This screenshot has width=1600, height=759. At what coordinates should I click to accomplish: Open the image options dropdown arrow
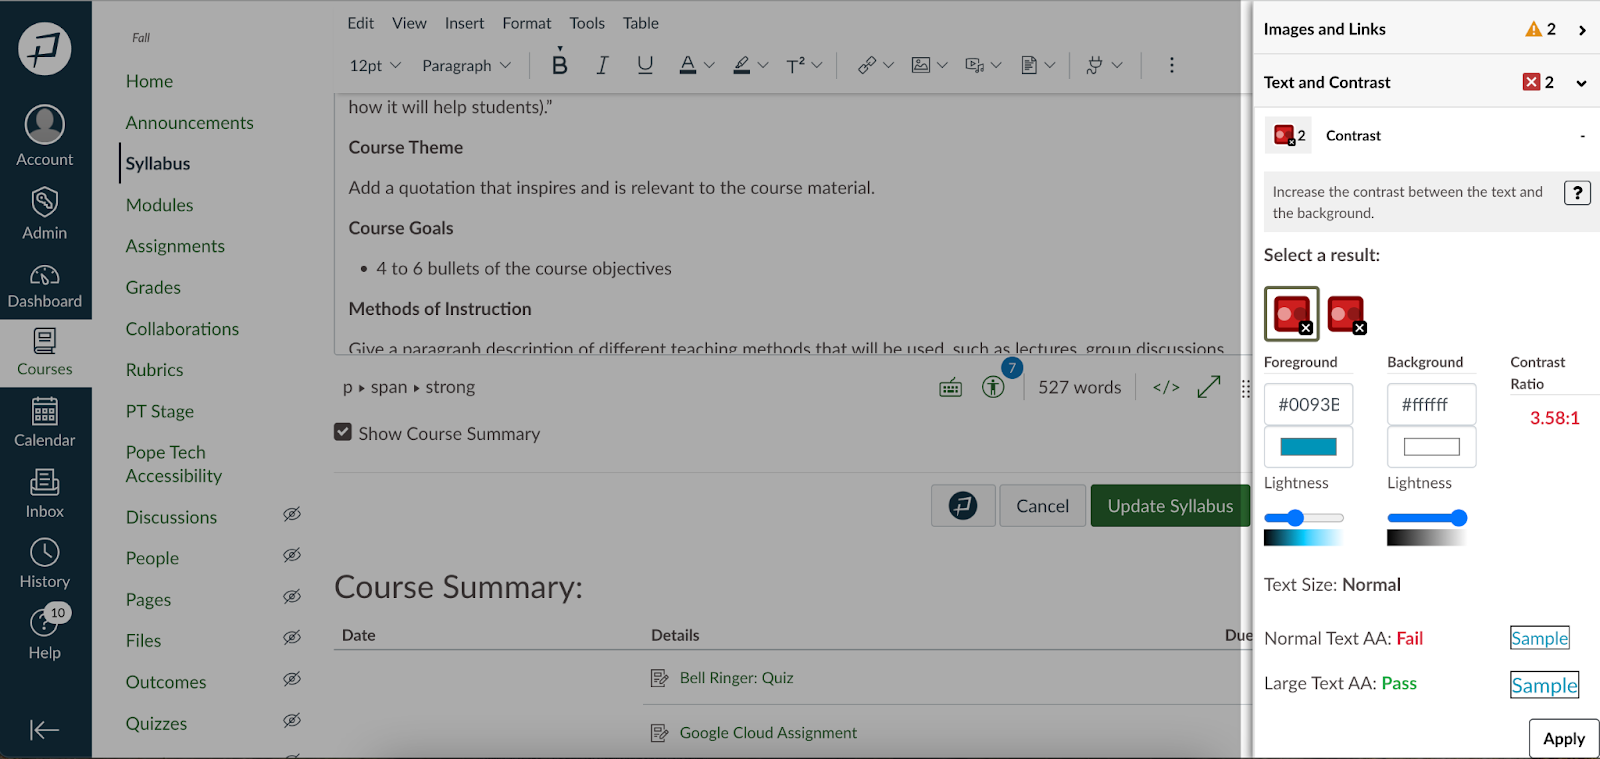point(942,65)
